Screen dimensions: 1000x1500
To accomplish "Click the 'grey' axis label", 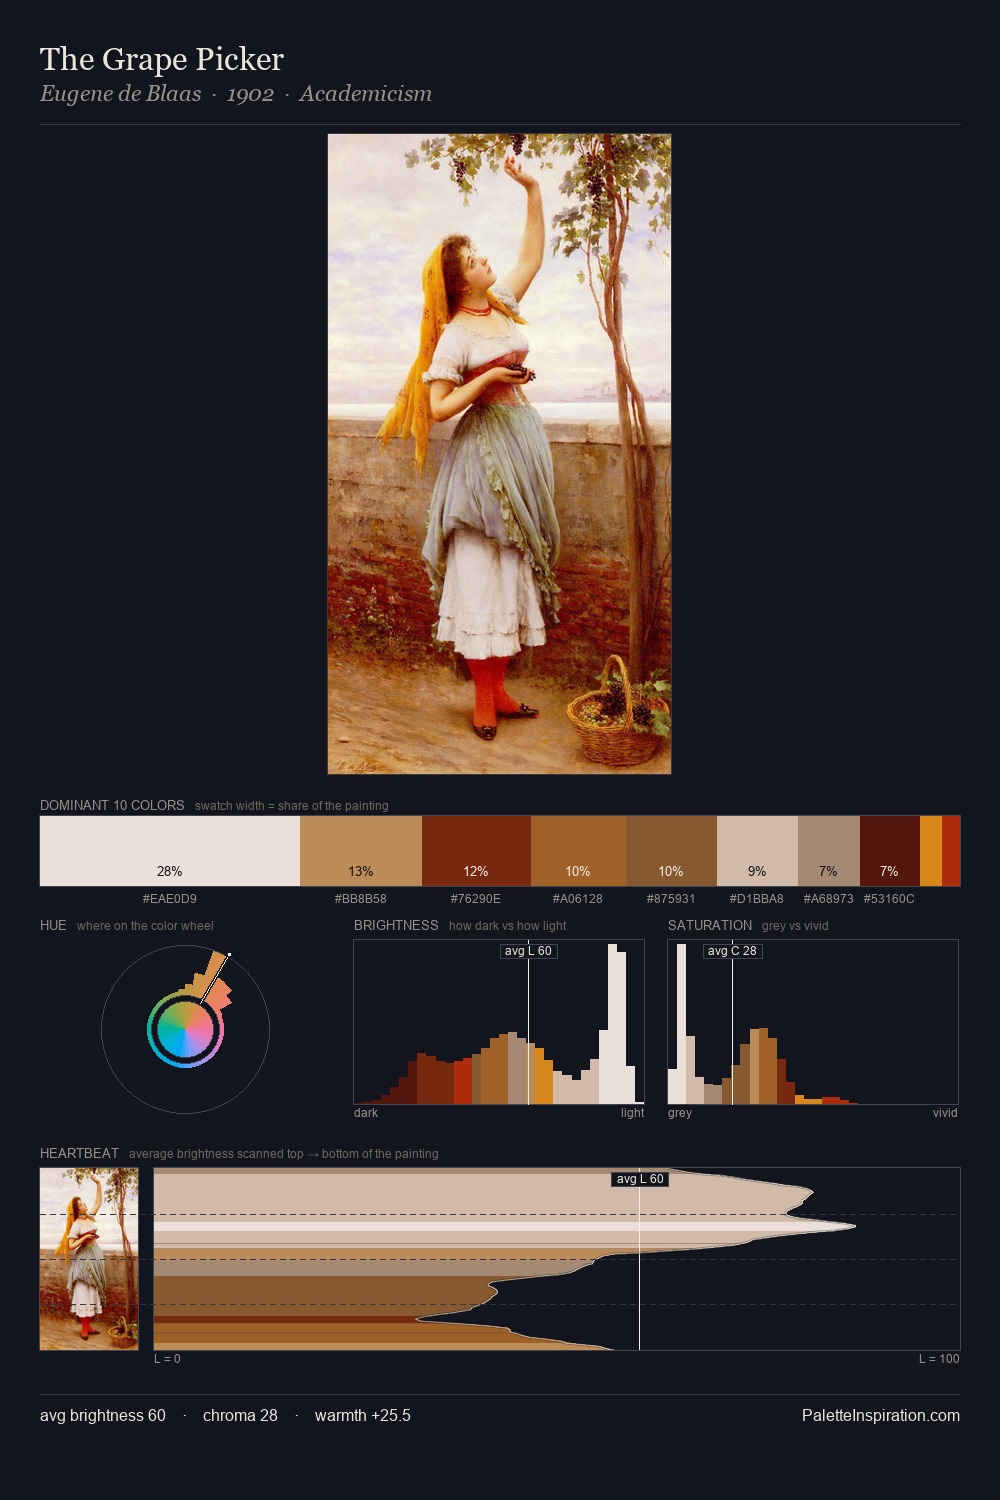I will click(x=680, y=1113).
